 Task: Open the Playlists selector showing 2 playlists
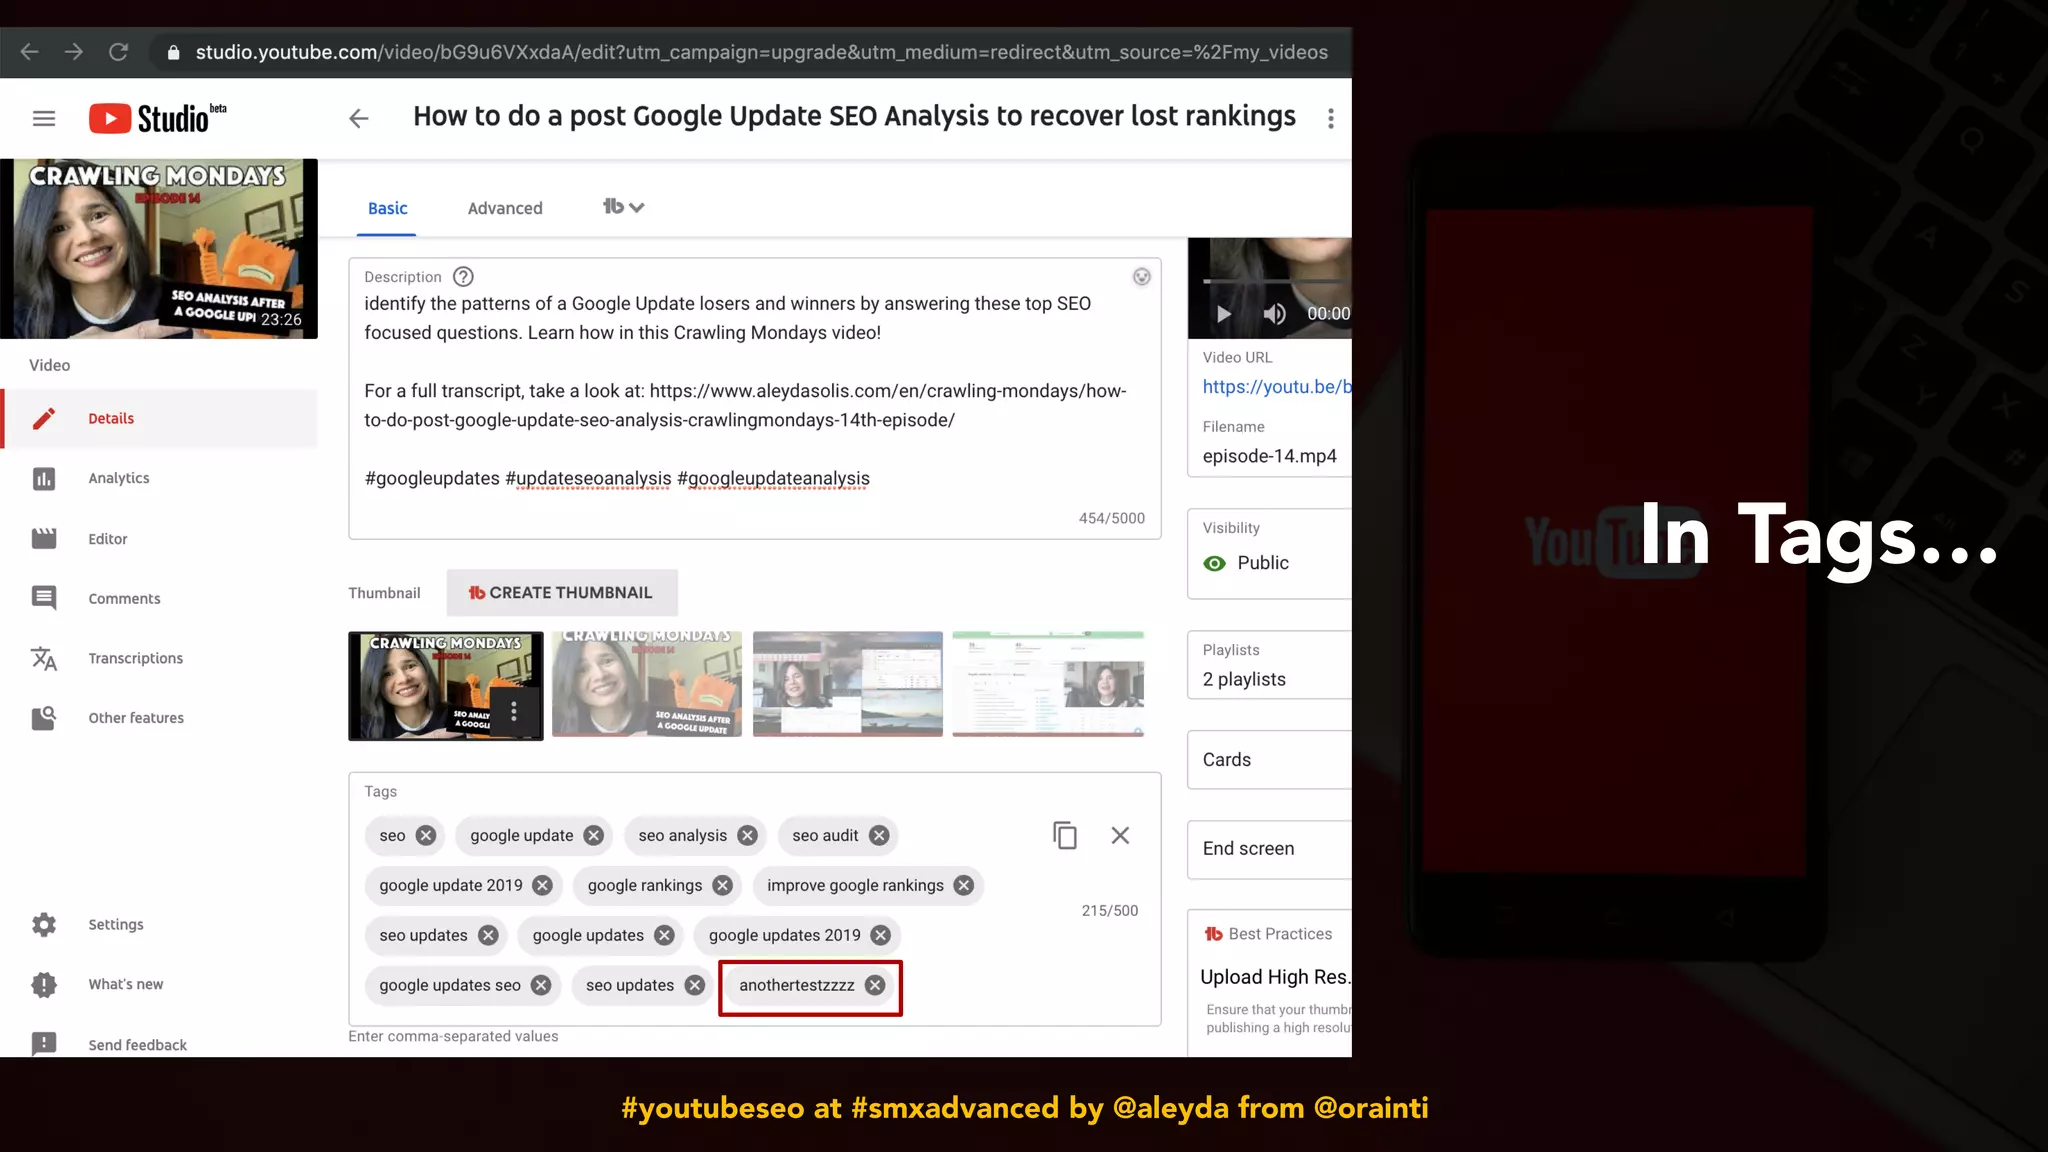click(x=1269, y=665)
